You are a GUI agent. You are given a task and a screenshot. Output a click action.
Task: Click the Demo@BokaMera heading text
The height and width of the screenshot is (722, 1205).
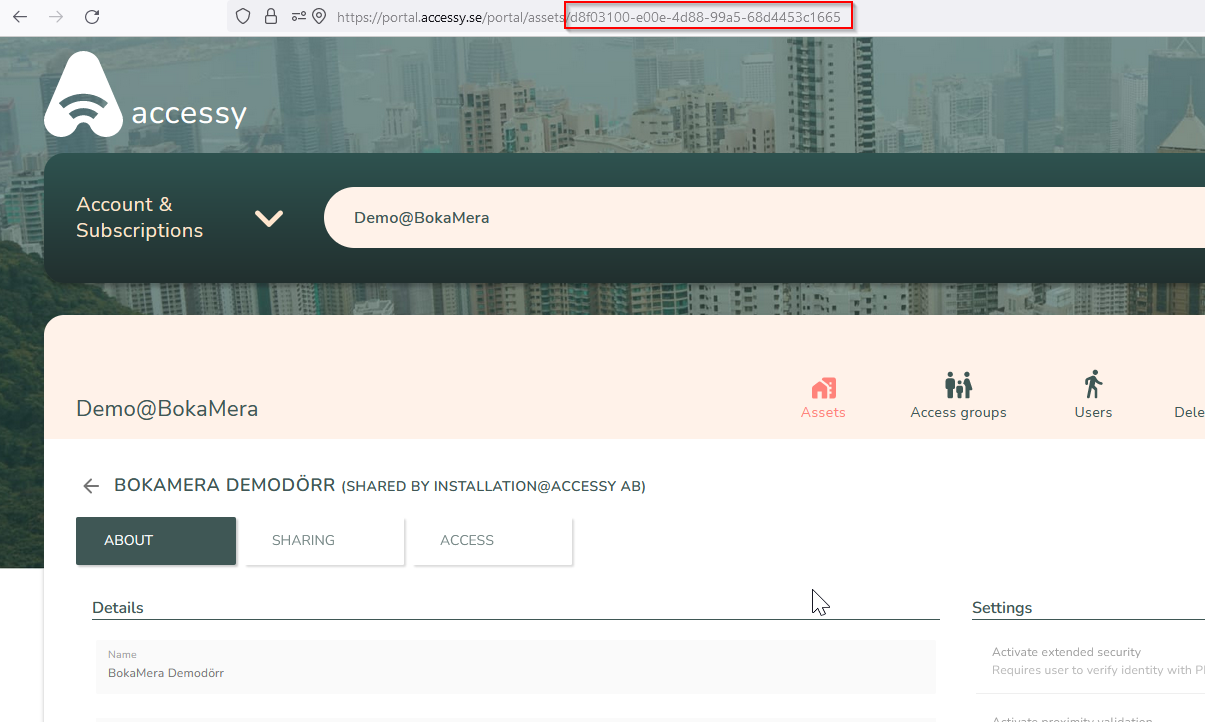(167, 408)
